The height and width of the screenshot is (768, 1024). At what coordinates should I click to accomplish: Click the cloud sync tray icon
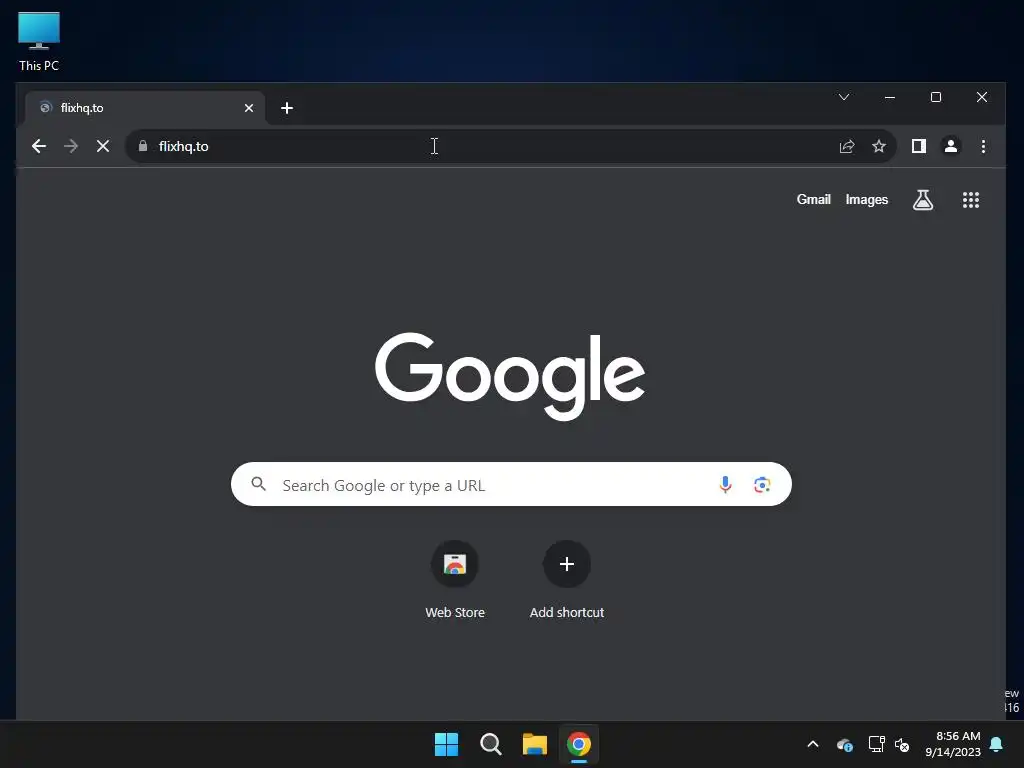[x=844, y=744]
